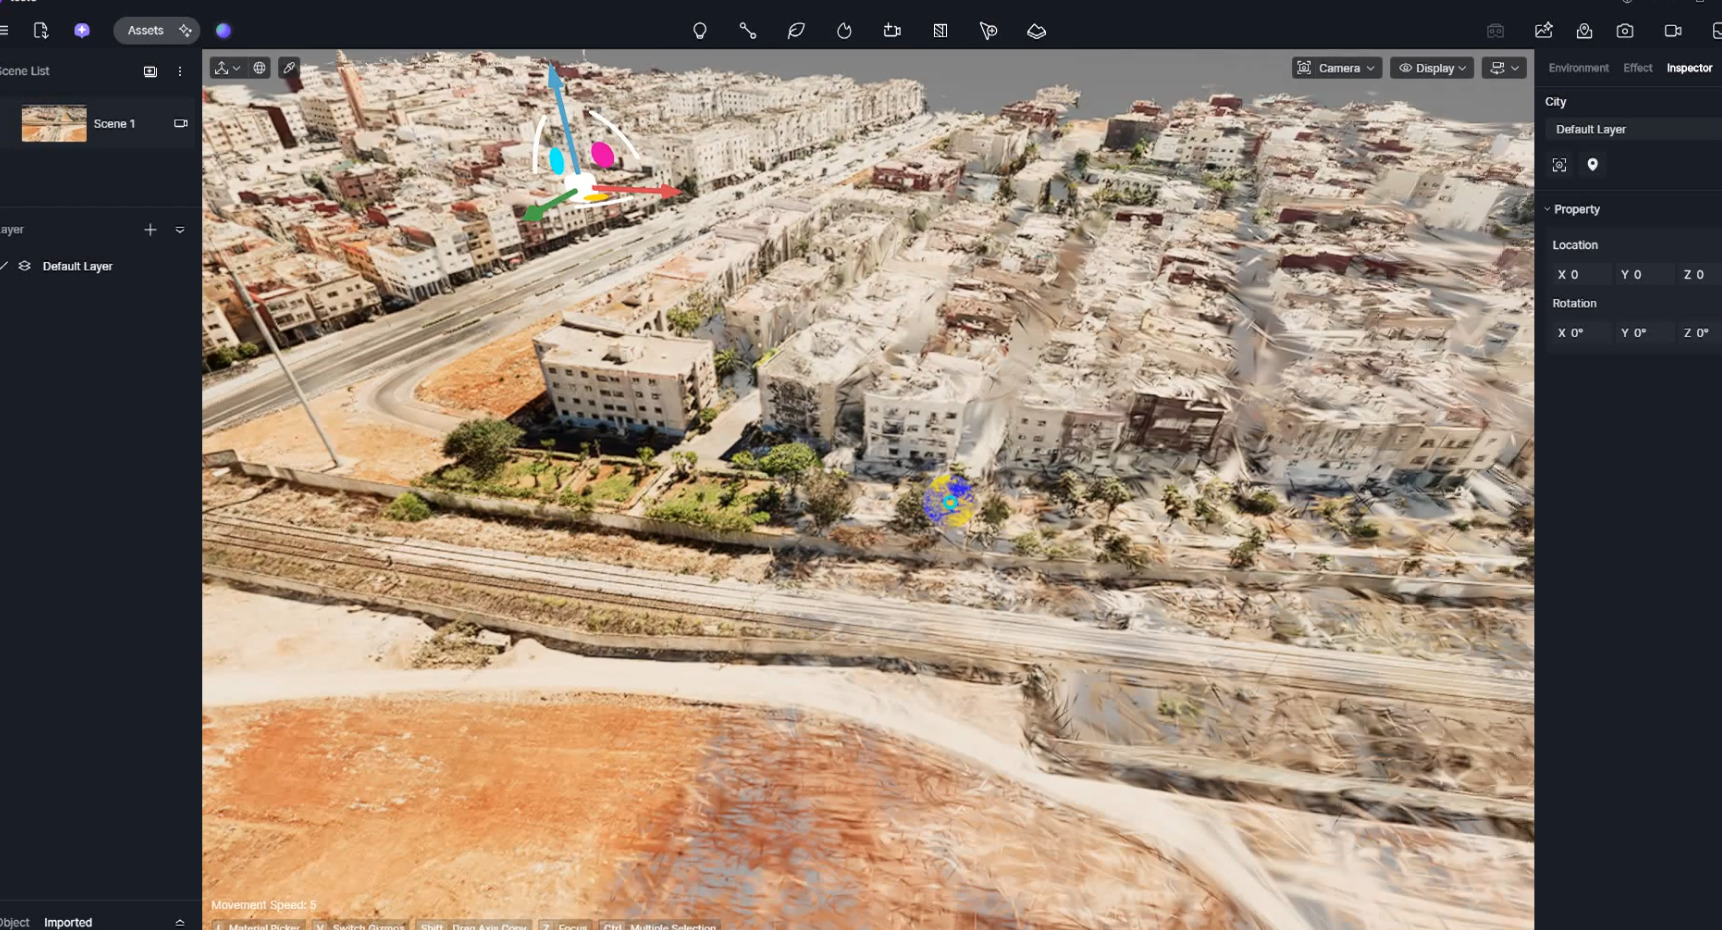Open the Video render mode icon

1673,31
